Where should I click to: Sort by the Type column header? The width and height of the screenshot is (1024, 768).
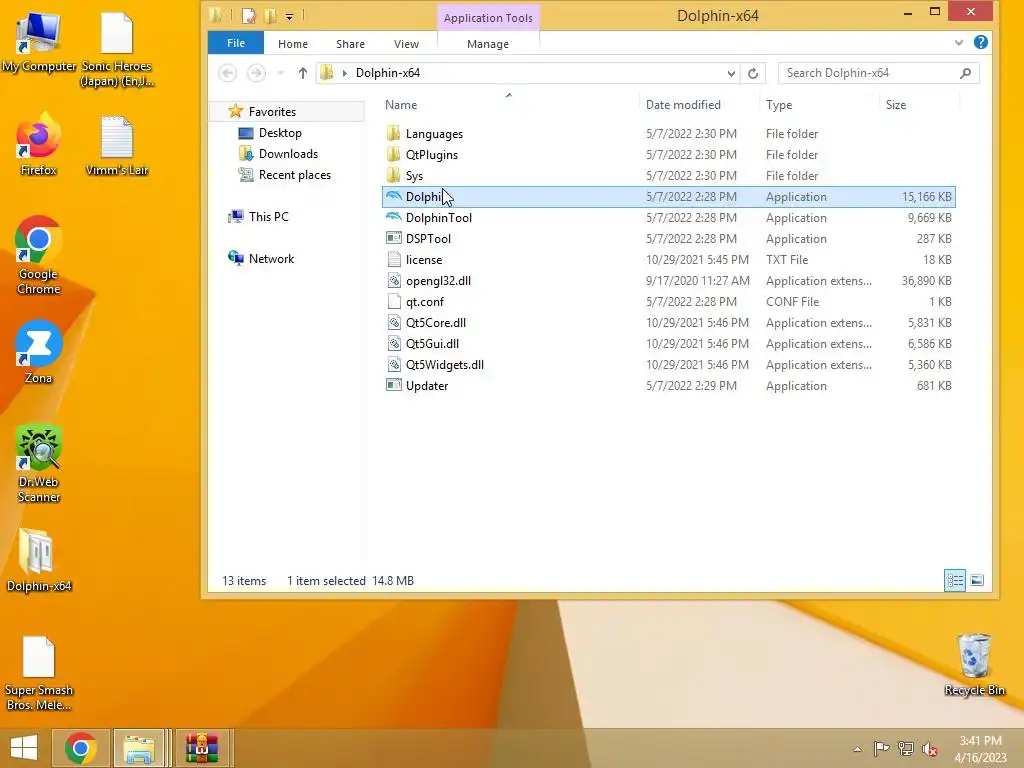point(779,104)
